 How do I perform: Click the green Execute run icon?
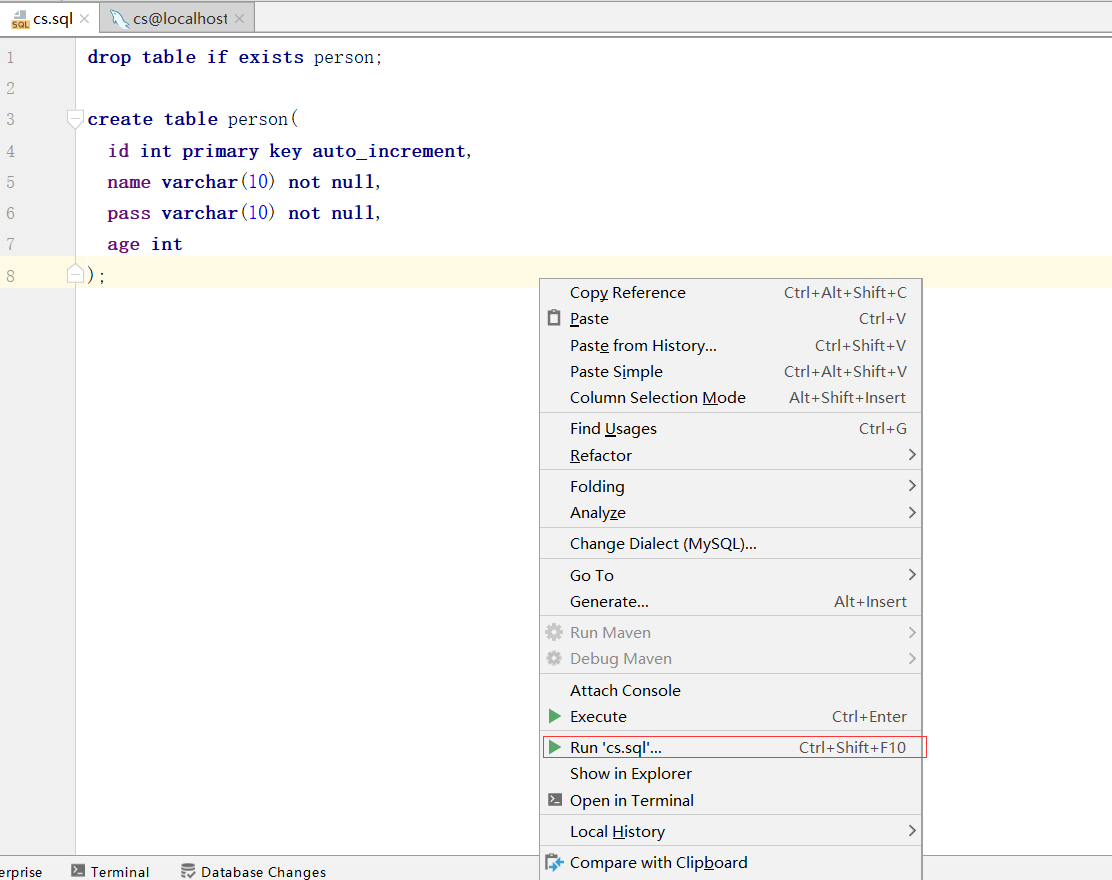(554, 716)
